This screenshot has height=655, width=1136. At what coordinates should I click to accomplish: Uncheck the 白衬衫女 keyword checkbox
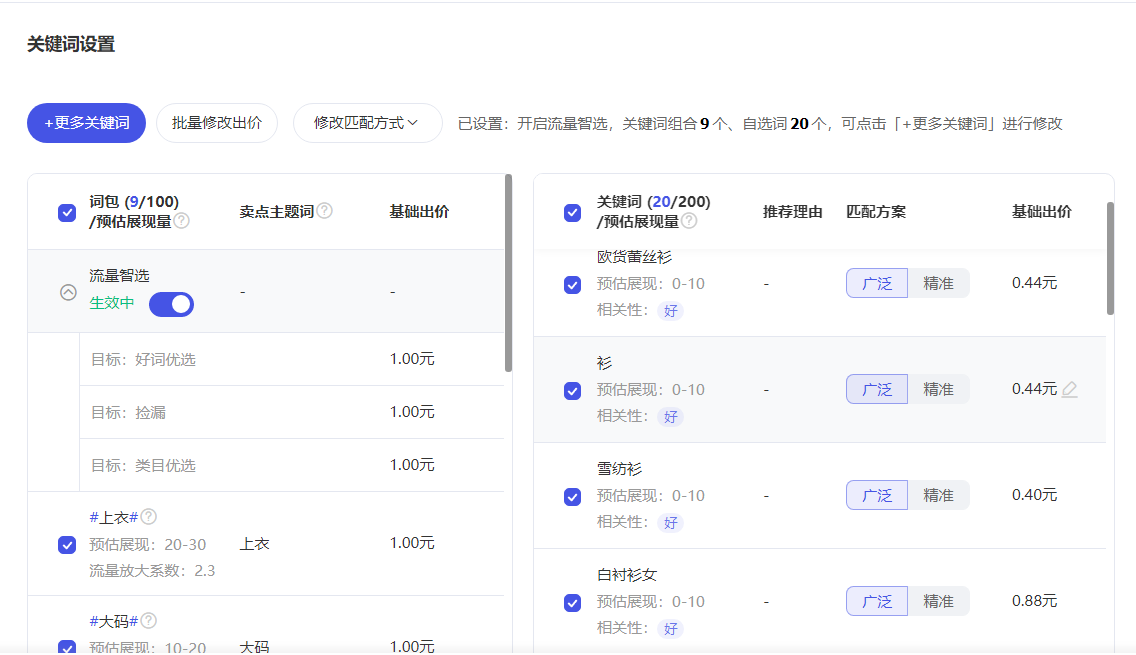click(x=572, y=602)
